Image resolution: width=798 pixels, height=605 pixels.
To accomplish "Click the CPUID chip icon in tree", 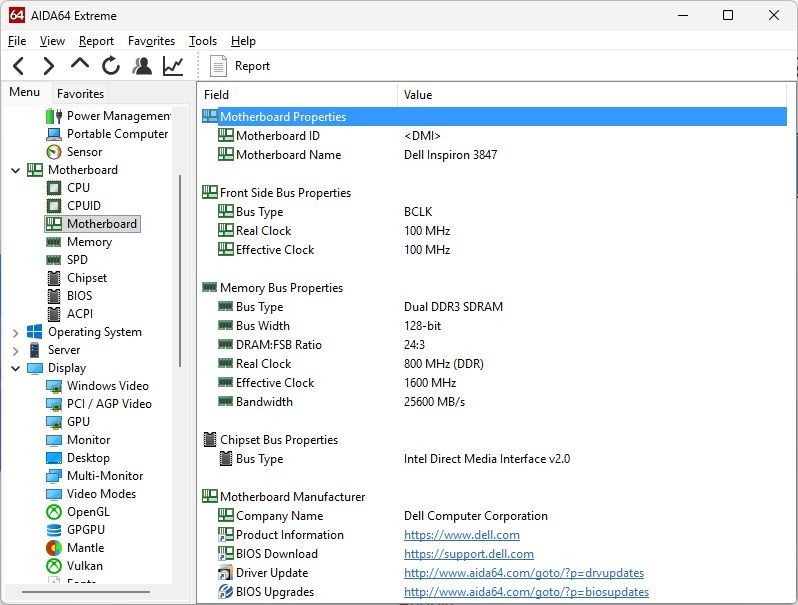I will tap(53, 206).
